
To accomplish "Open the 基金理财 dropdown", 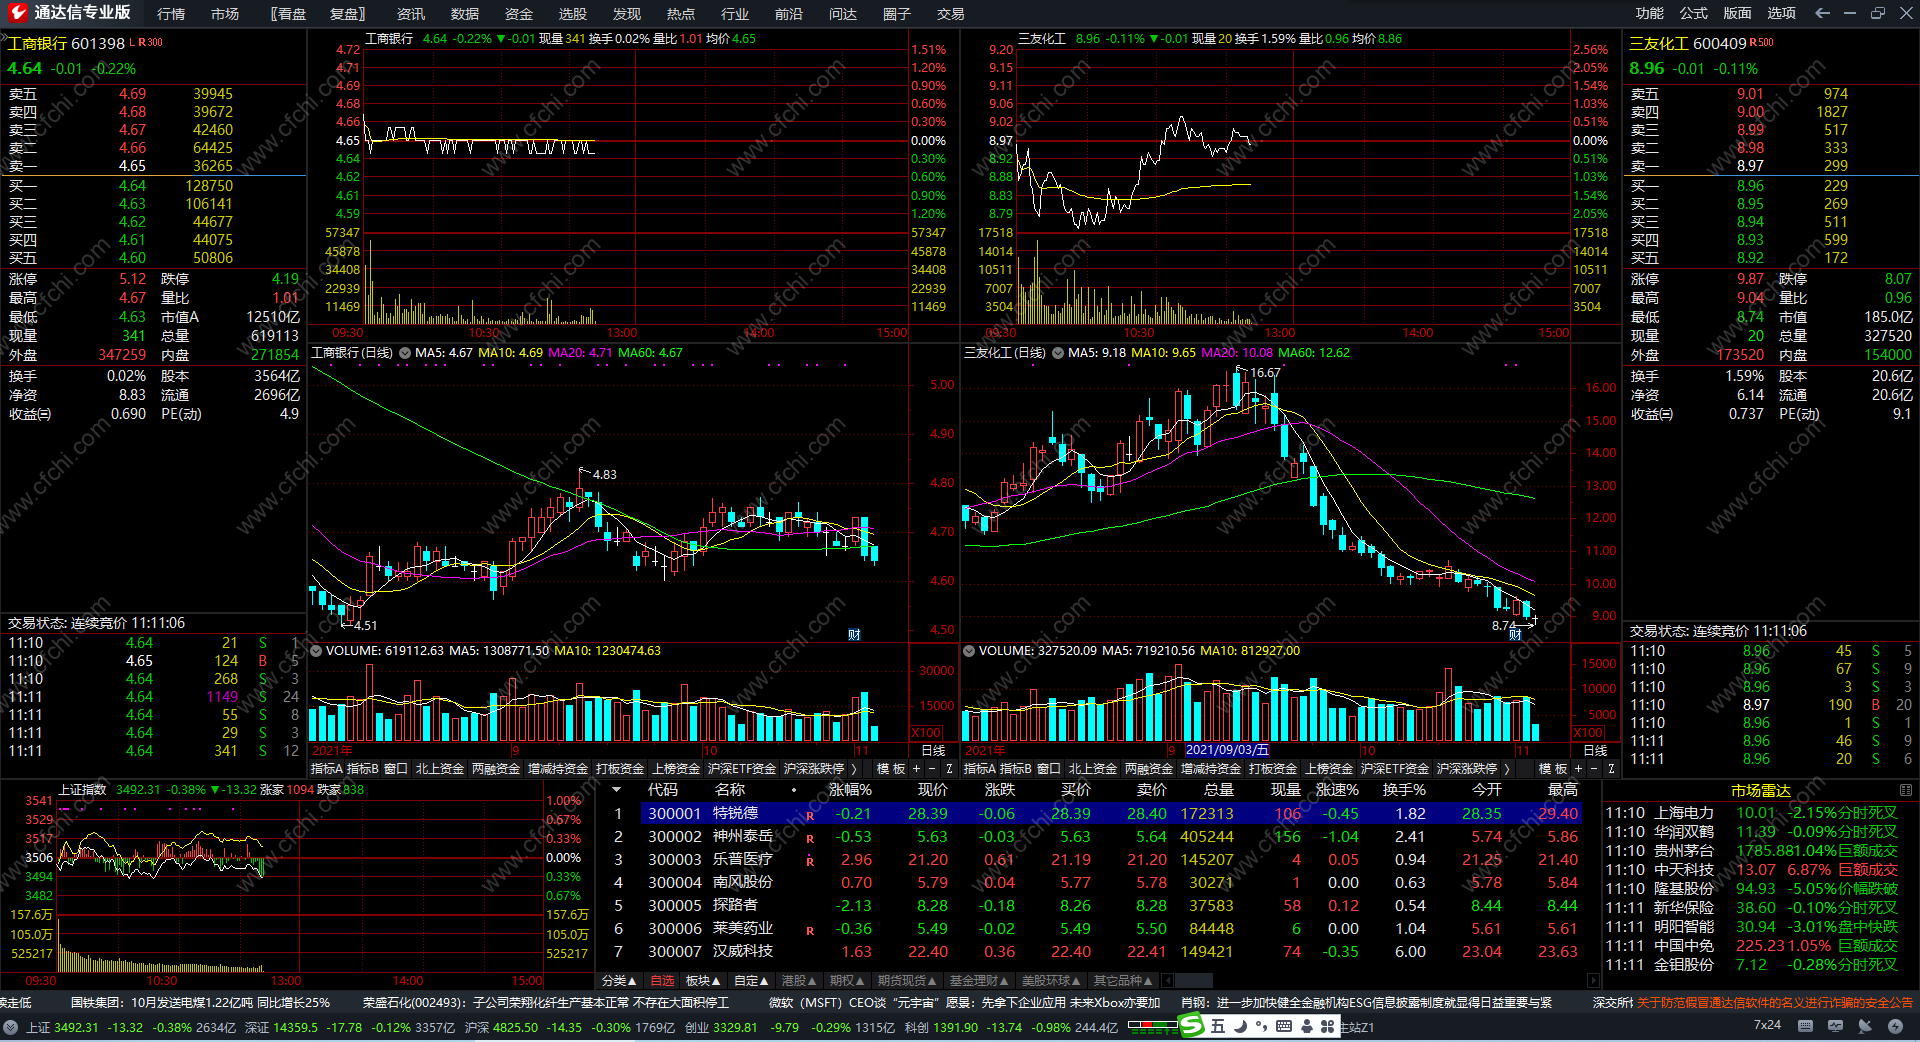I will (979, 981).
